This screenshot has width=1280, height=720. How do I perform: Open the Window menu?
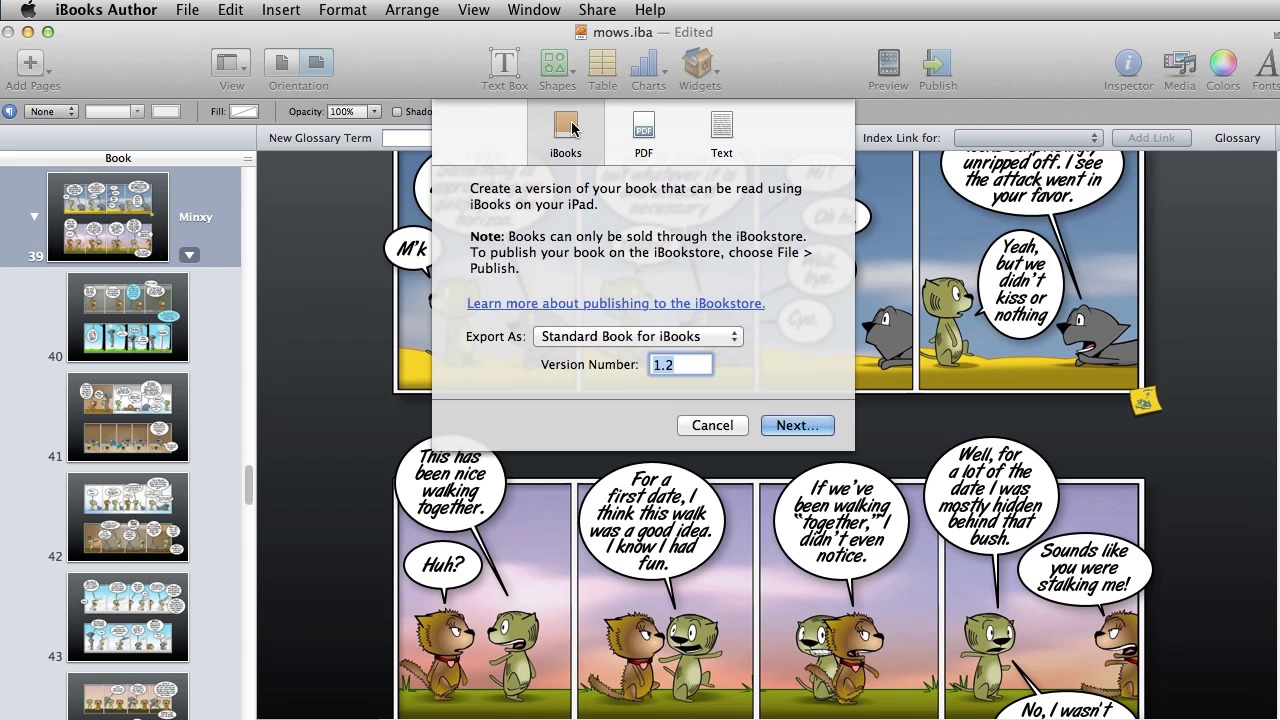click(x=534, y=10)
